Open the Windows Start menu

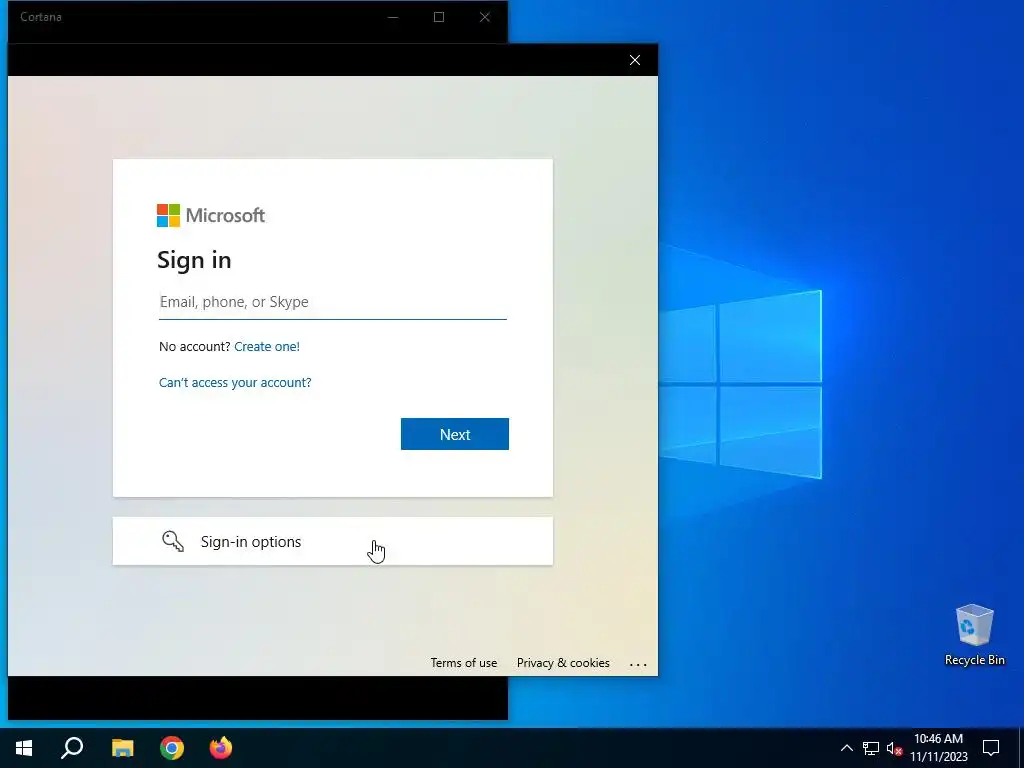tap(24, 748)
